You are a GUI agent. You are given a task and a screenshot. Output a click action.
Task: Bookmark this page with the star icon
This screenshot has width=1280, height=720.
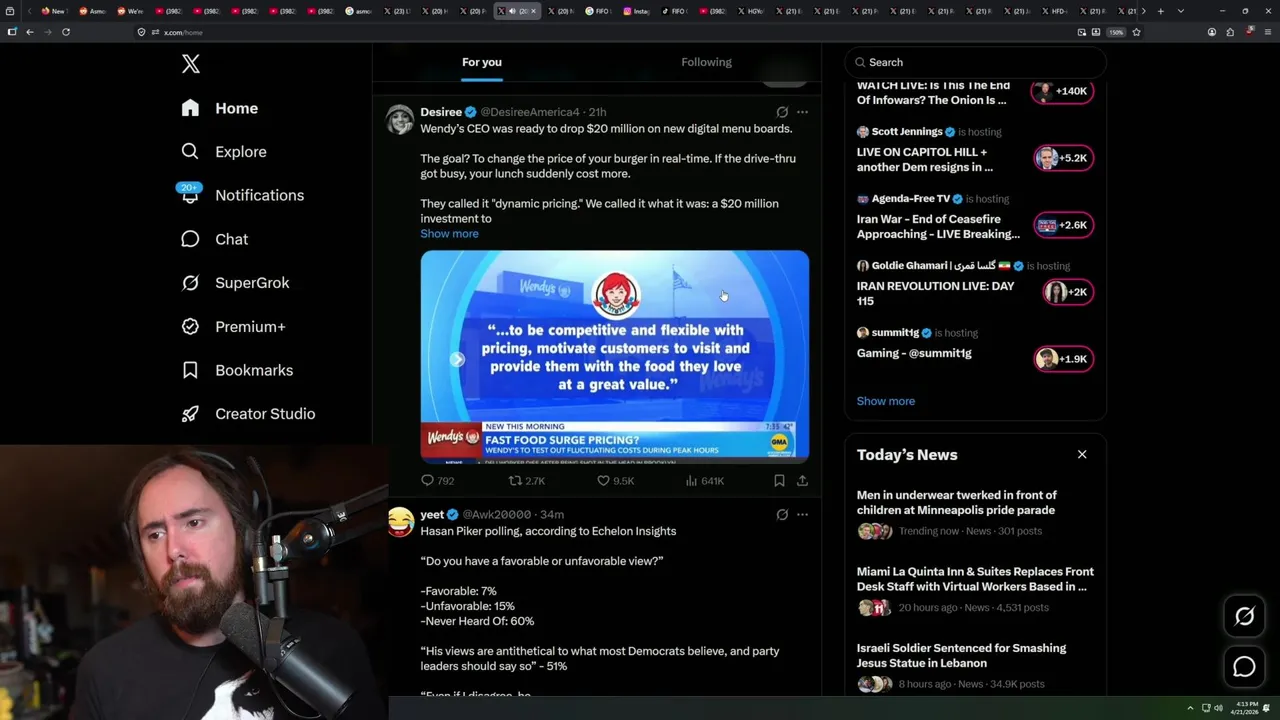point(1136,32)
